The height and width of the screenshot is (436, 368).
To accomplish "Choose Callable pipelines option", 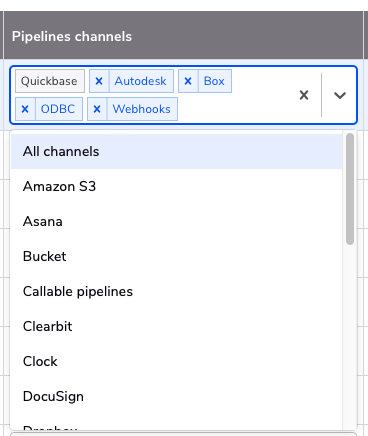I will tap(177, 292).
